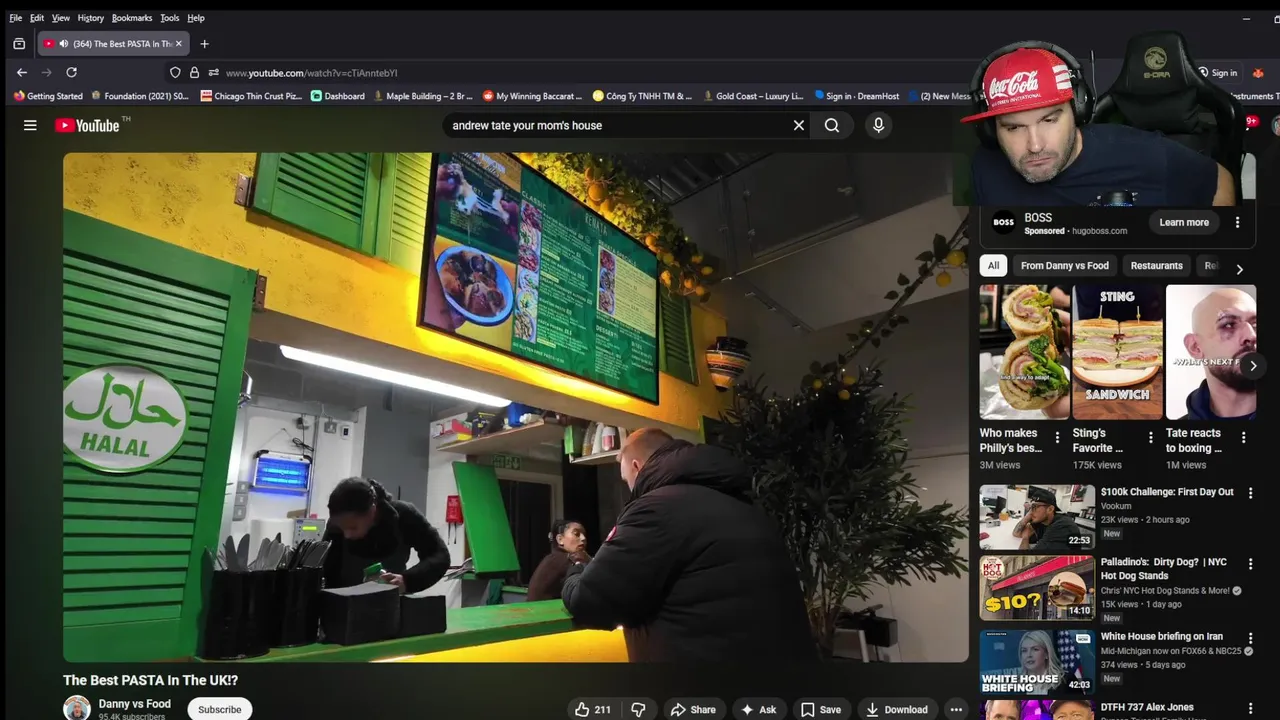Open the Bookmarks menu

(x=132, y=18)
